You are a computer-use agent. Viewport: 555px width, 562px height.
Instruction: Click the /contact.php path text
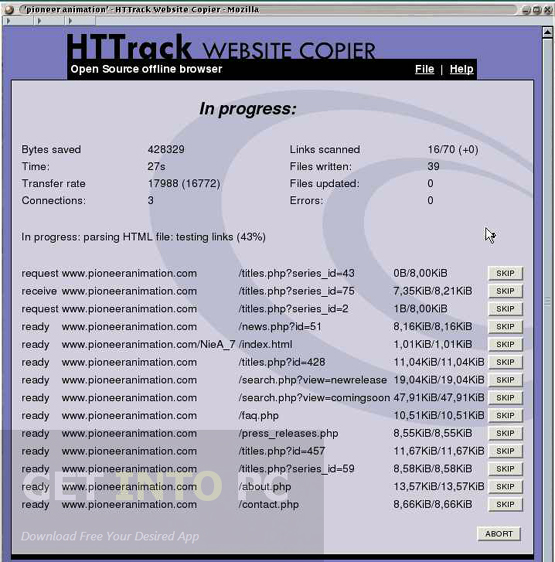tap(269, 505)
